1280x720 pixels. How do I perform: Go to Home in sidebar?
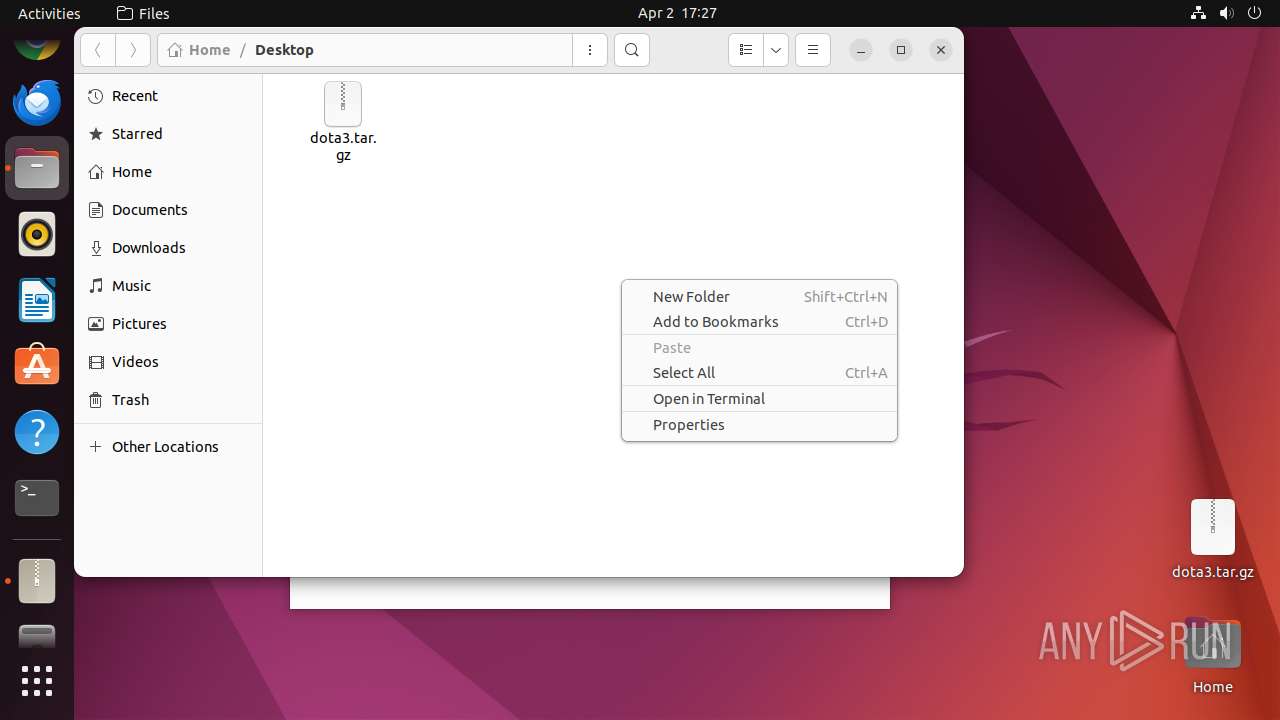168,172
